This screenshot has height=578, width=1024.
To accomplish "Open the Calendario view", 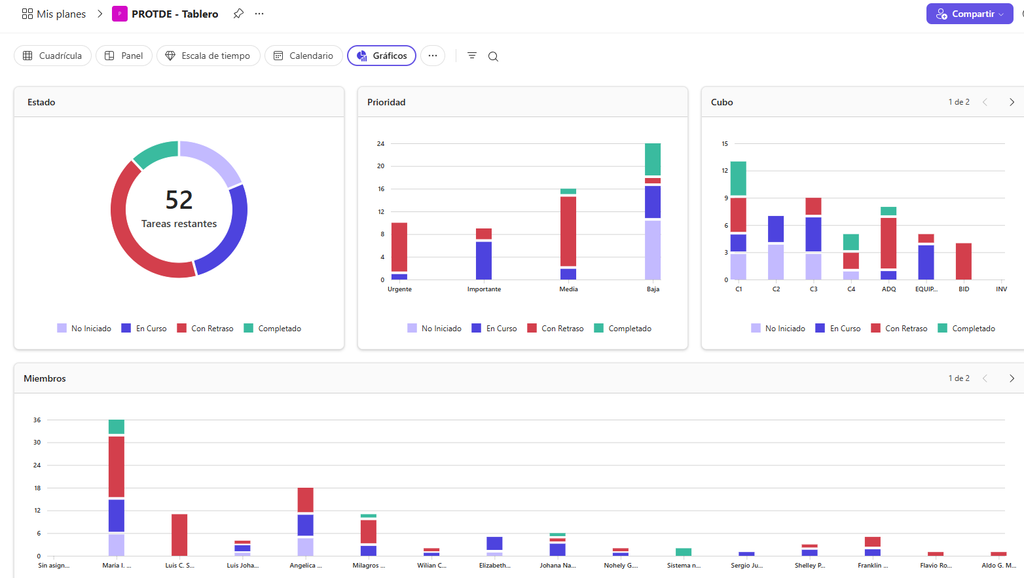I will (303, 56).
